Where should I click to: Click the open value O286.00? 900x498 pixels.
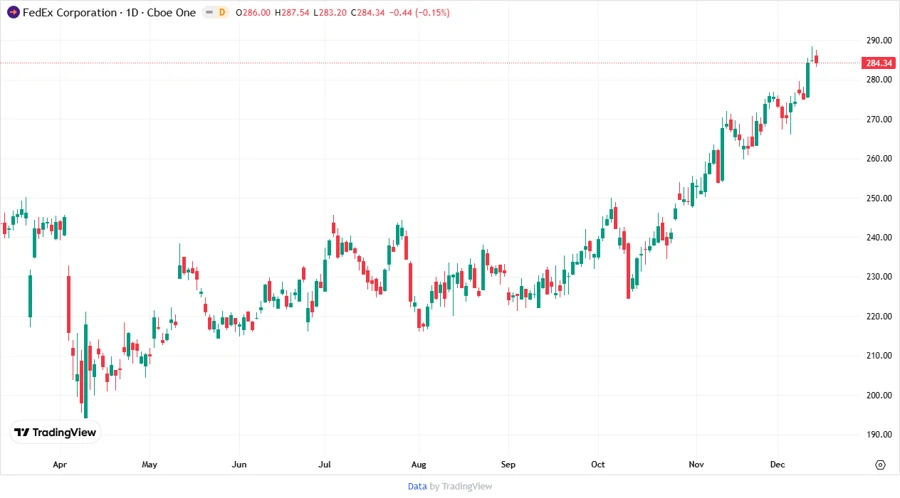tap(253, 13)
